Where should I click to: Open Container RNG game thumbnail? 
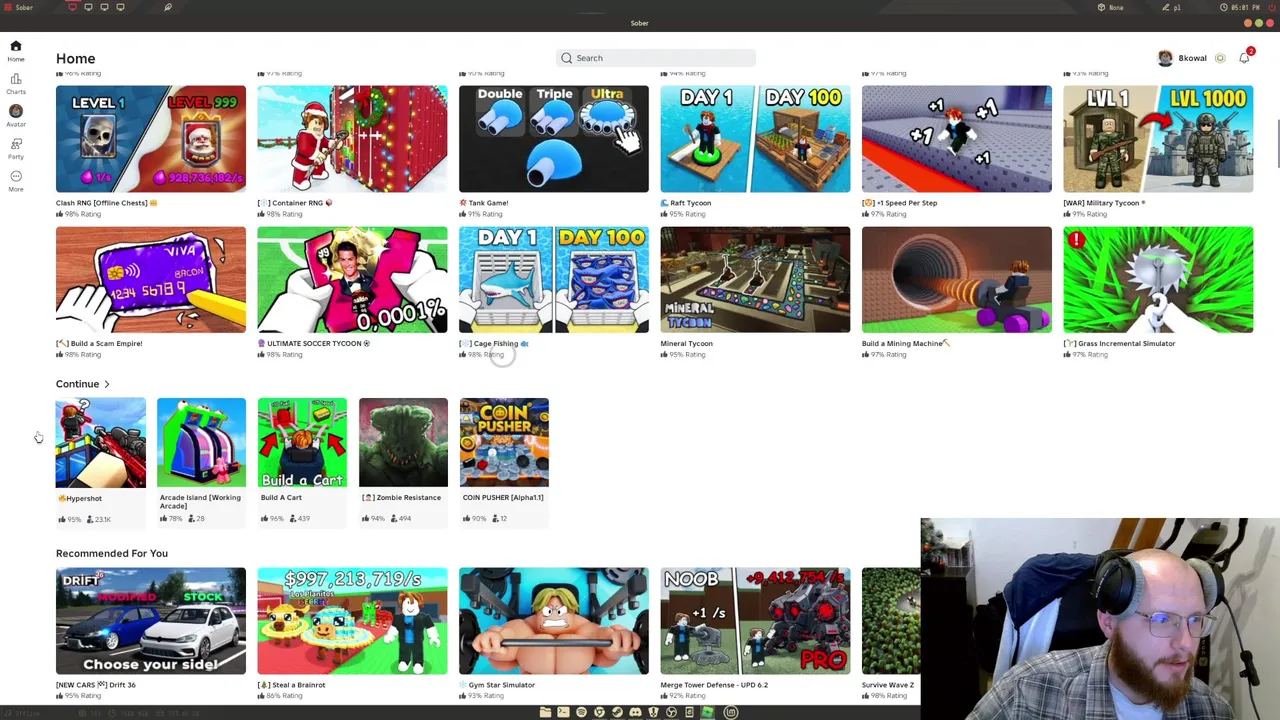(352, 139)
